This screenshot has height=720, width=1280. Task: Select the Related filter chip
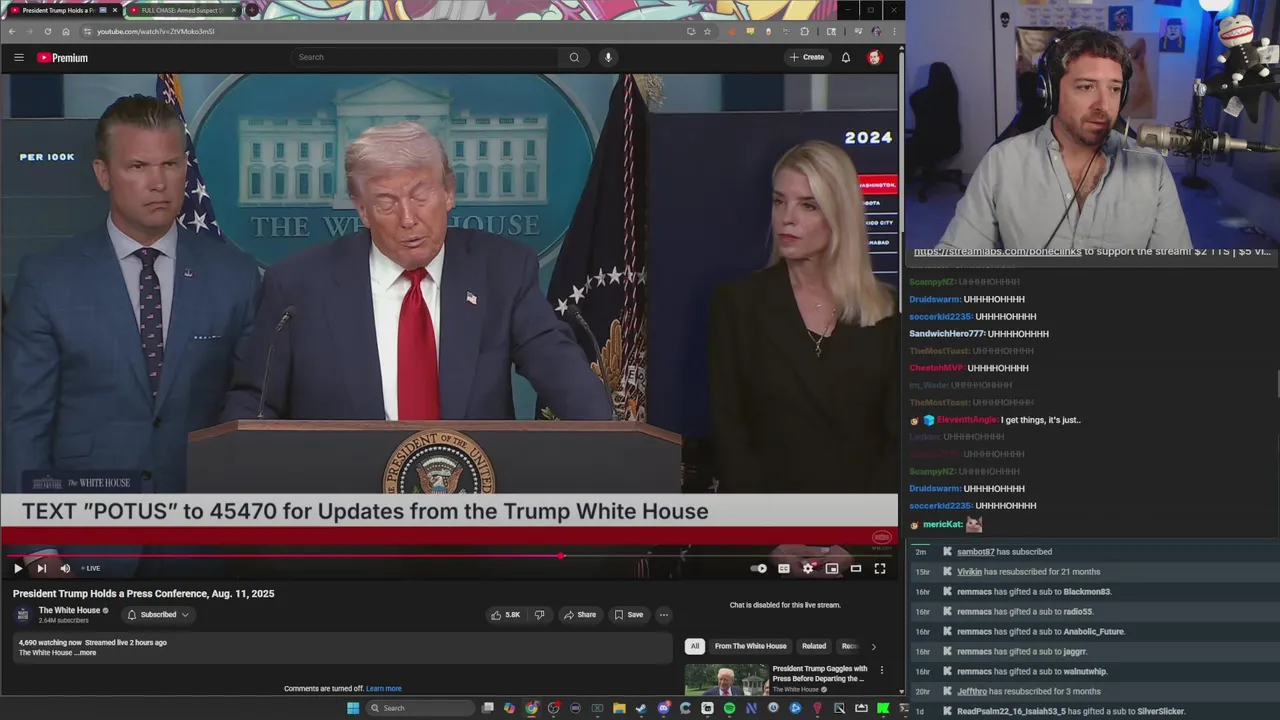[814, 646]
